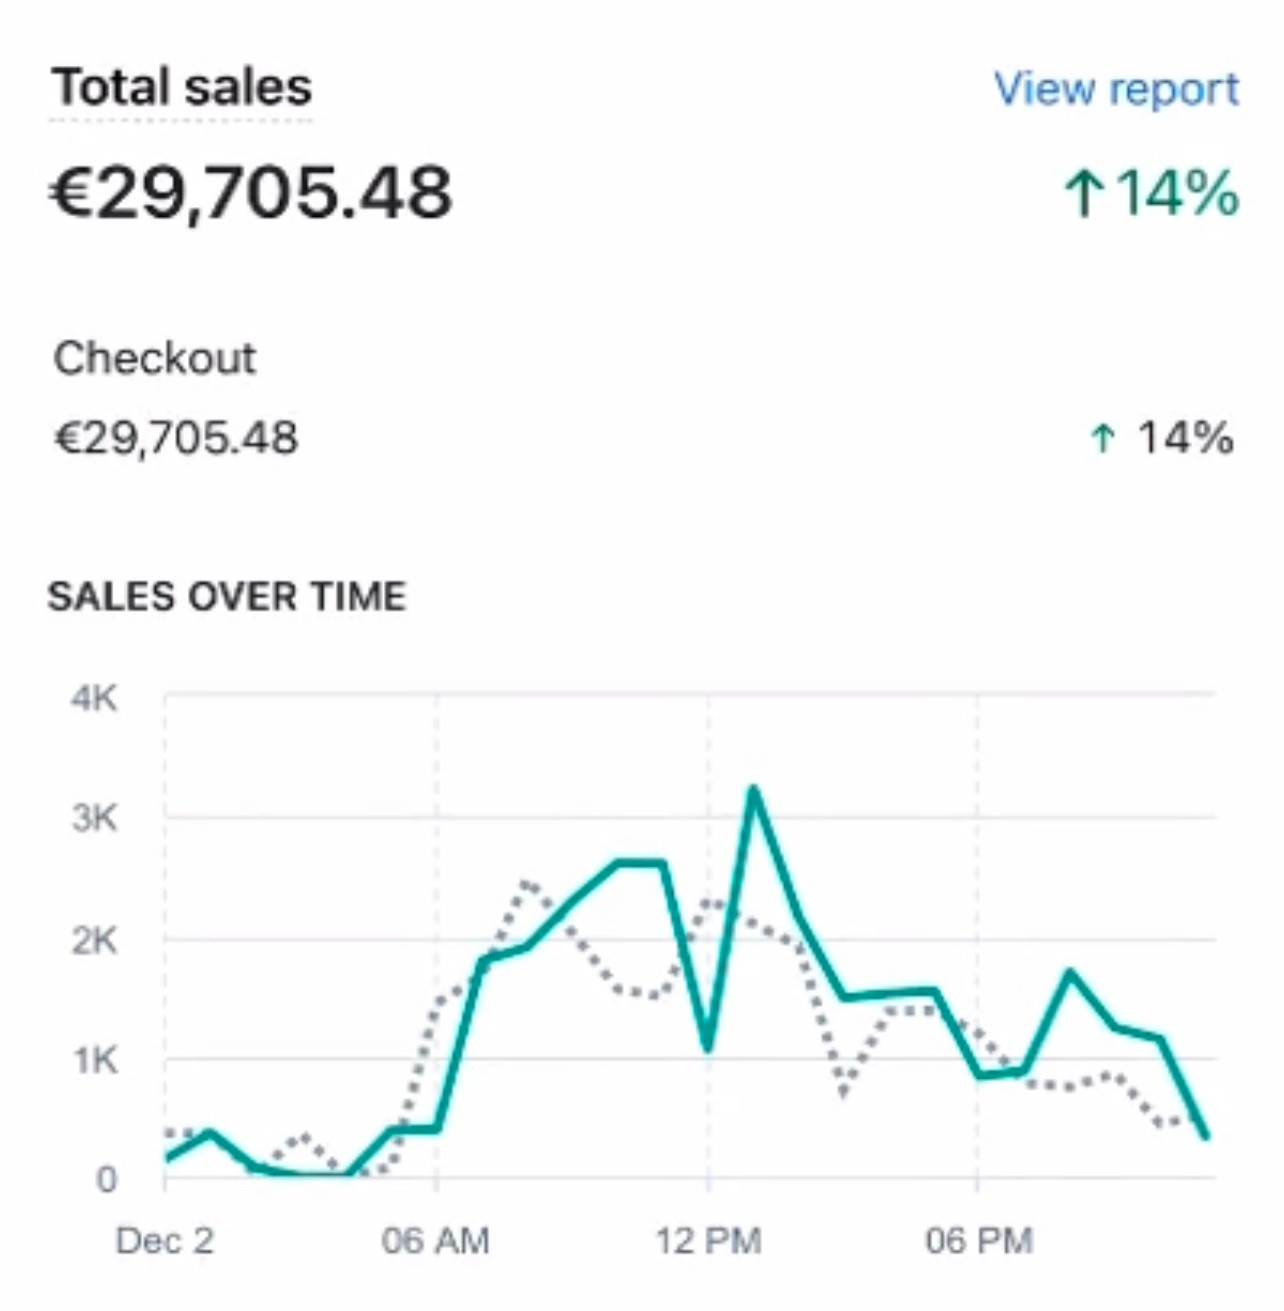Click the teal line dip at 12 PM
The width and height of the screenshot is (1284, 1311).
pos(708,1046)
